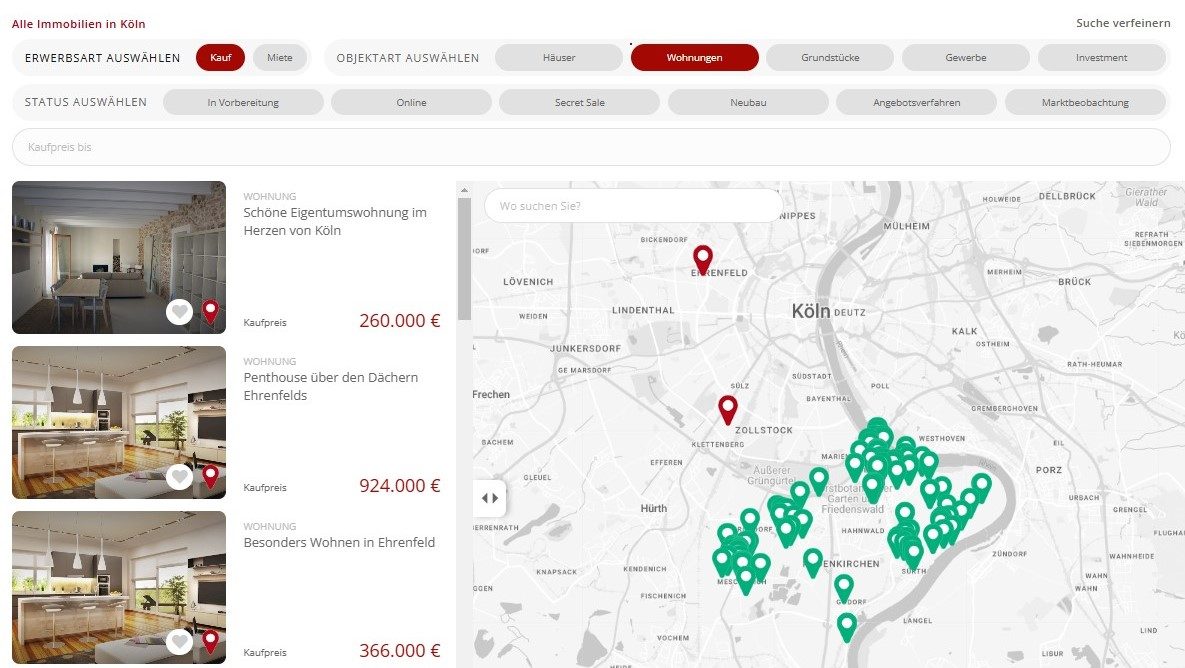Screen dimensions: 1185x668
Task: Enable the Neubau status filter
Action: pos(748,102)
